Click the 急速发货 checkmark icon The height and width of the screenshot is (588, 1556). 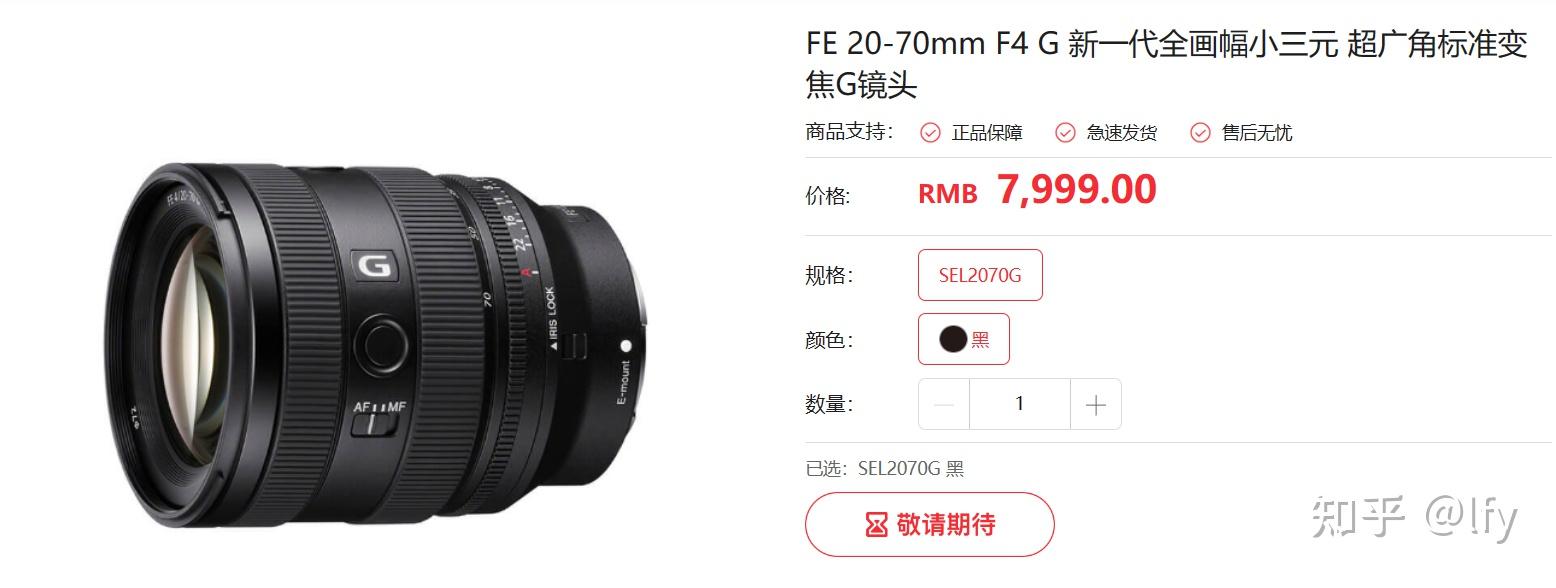1065,133
